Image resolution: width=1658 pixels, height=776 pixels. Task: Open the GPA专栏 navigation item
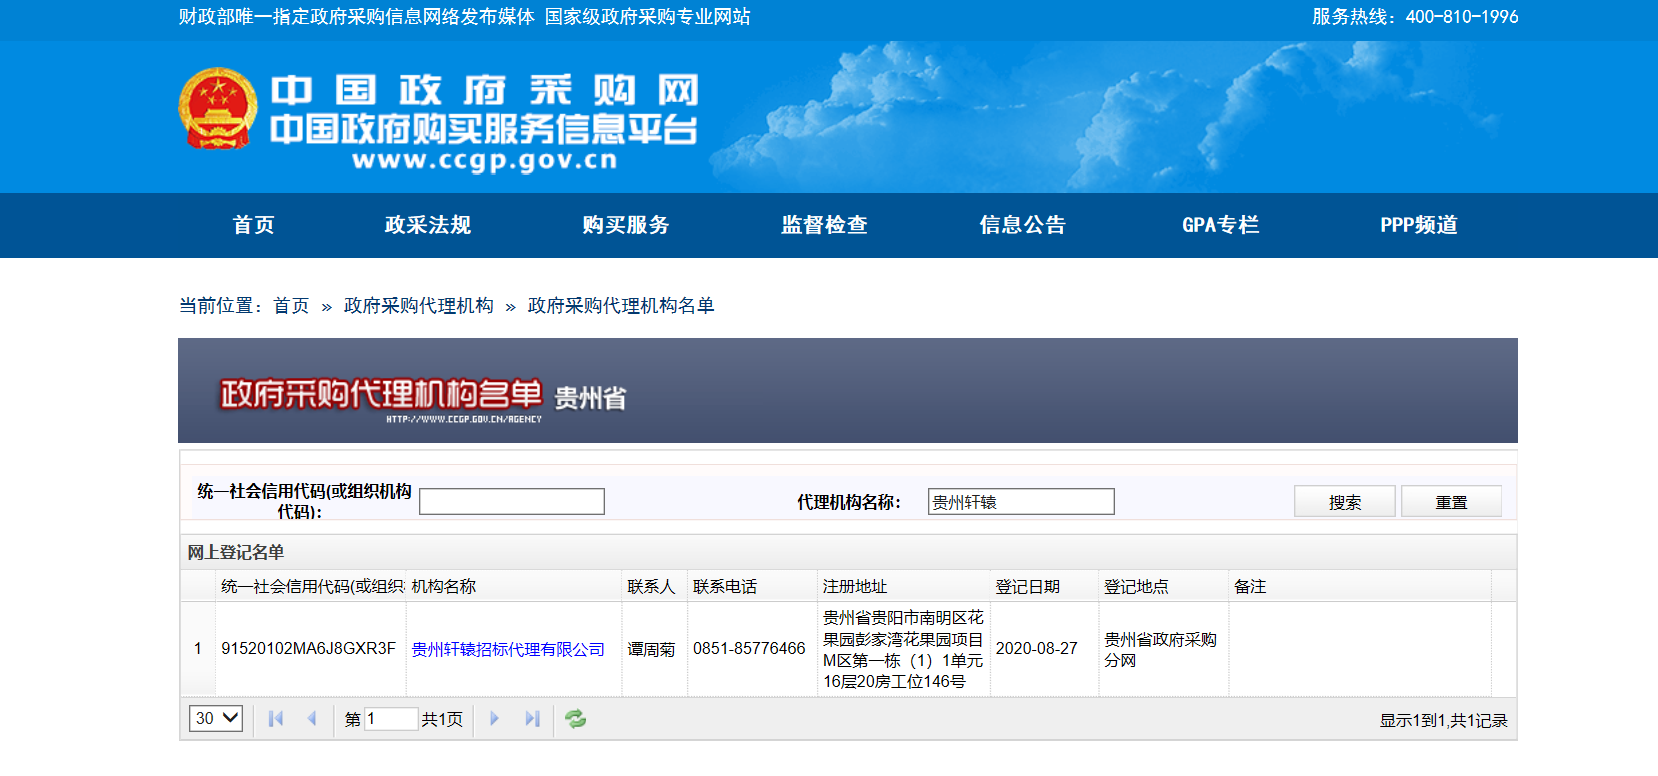[x=1220, y=225]
